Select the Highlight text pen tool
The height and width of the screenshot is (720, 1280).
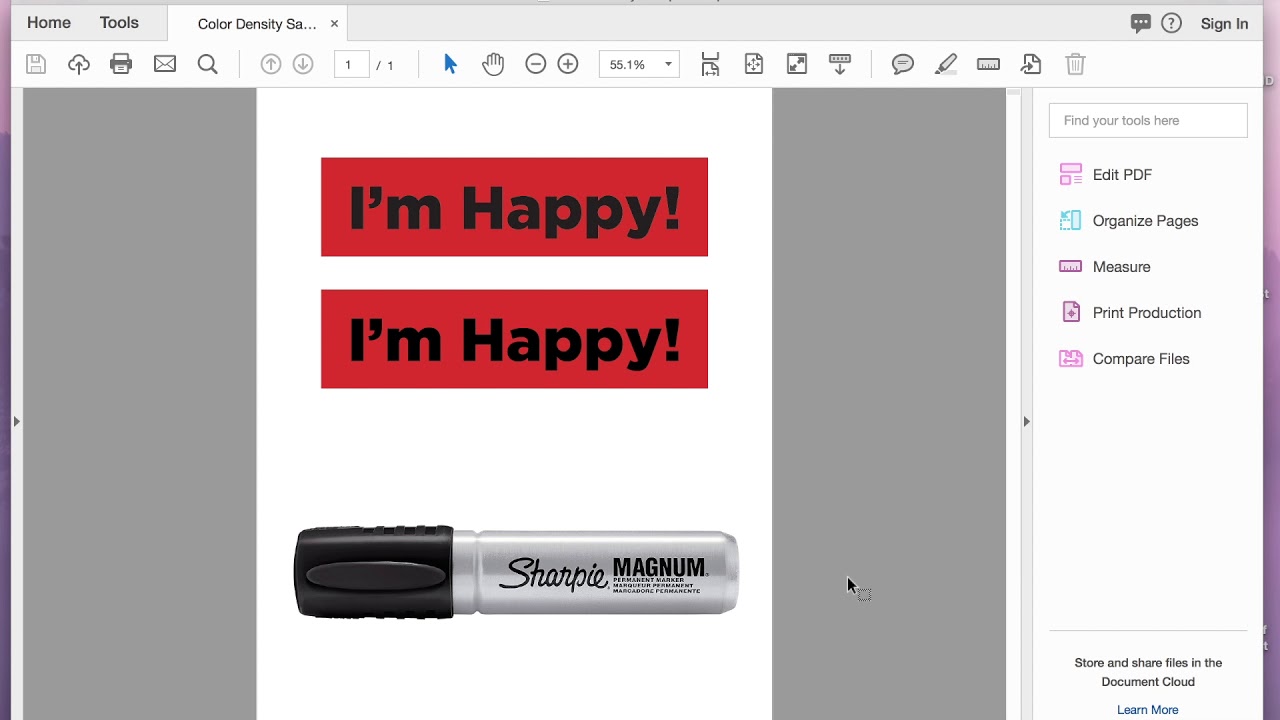(x=946, y=64)
